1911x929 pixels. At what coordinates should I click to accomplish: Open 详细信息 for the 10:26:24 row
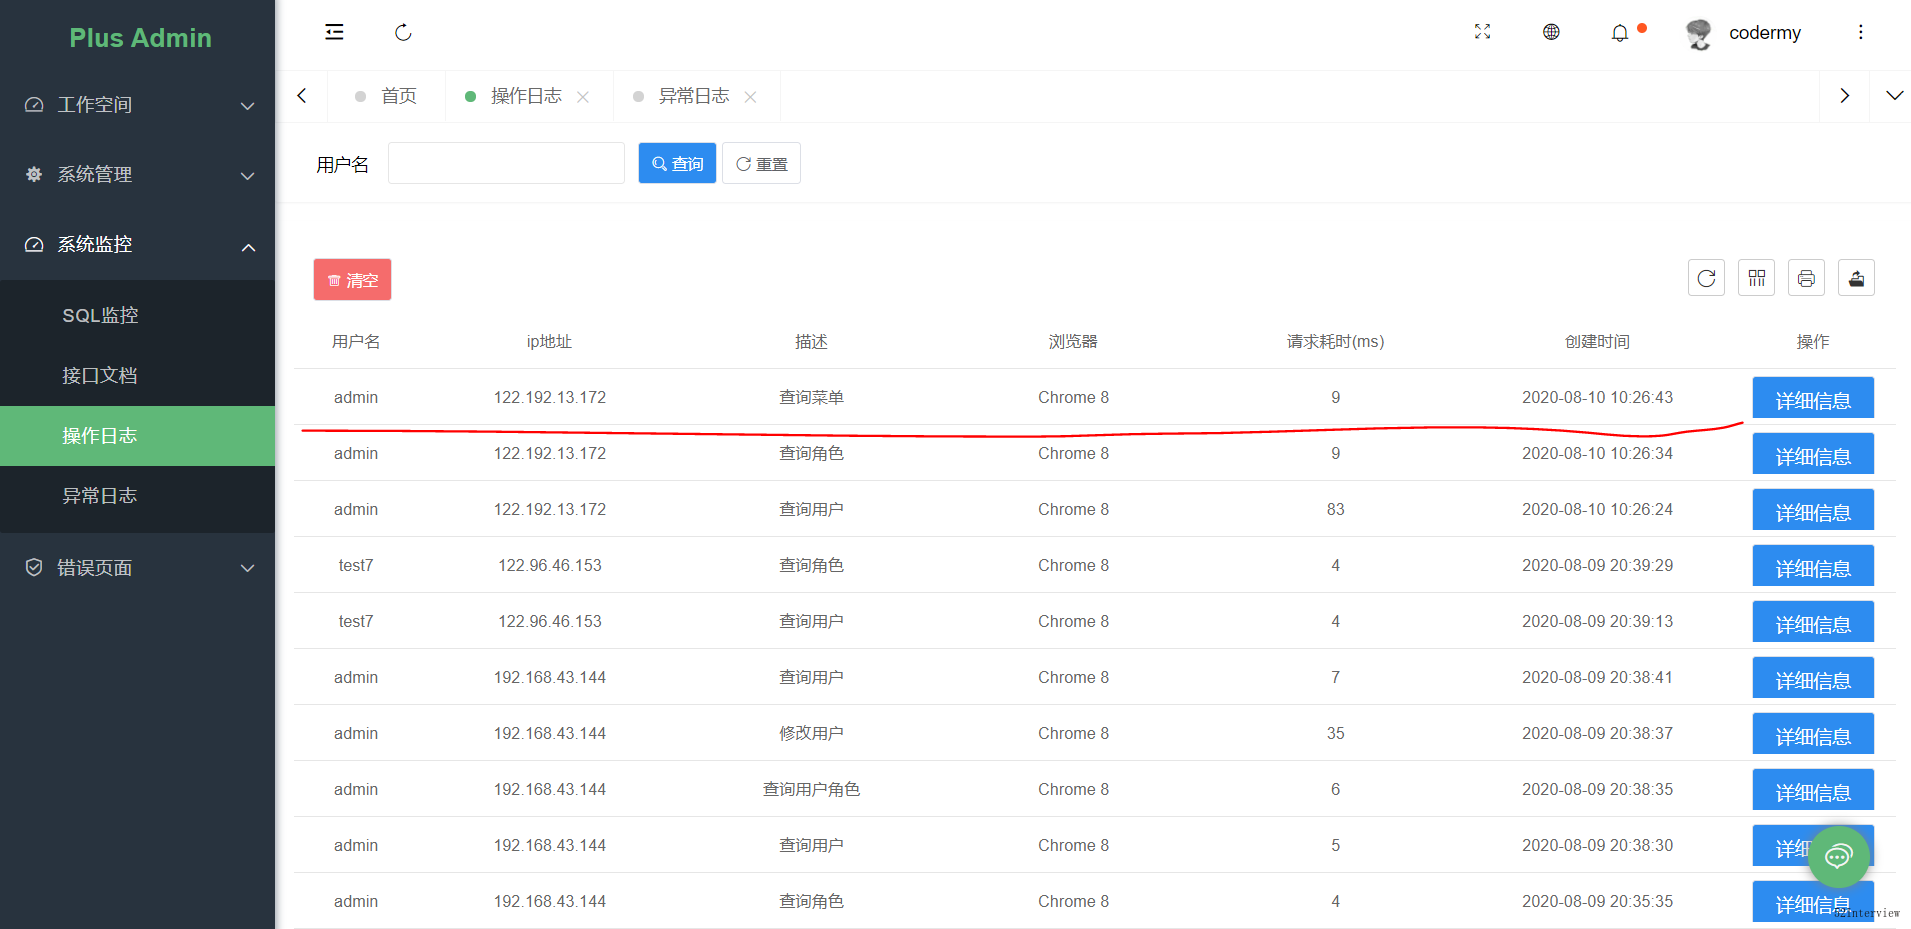click(1813, 512)
